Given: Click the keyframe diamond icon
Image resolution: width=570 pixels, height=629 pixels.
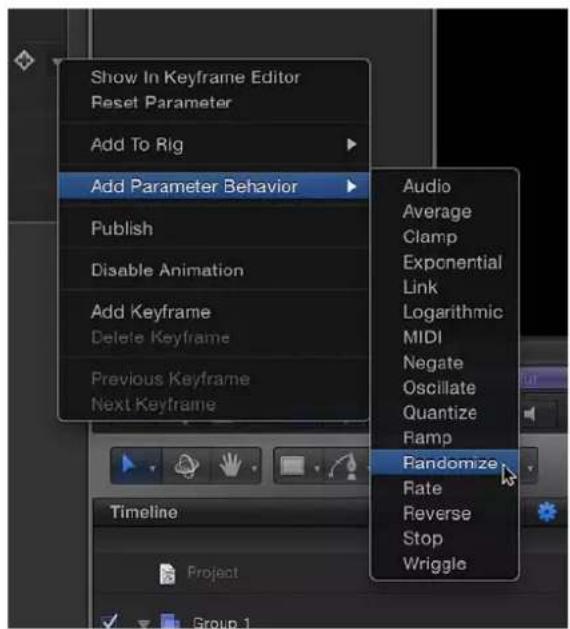Looking at the screenshot, I should click(x=24, y=61).
